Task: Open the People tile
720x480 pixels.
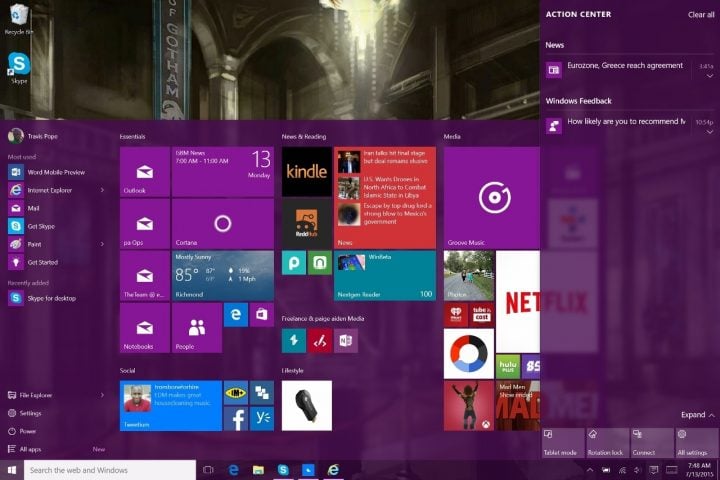Action: pos(197,328)
